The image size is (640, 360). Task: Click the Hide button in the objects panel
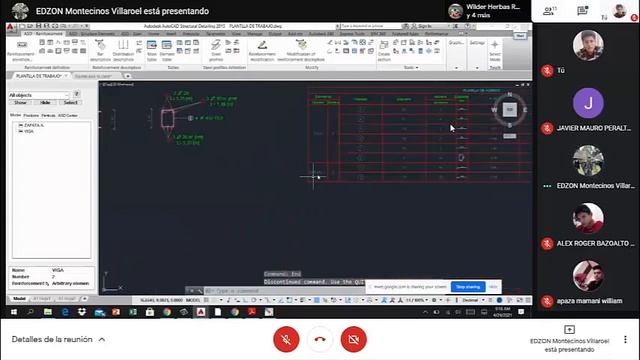coord(45,102)
